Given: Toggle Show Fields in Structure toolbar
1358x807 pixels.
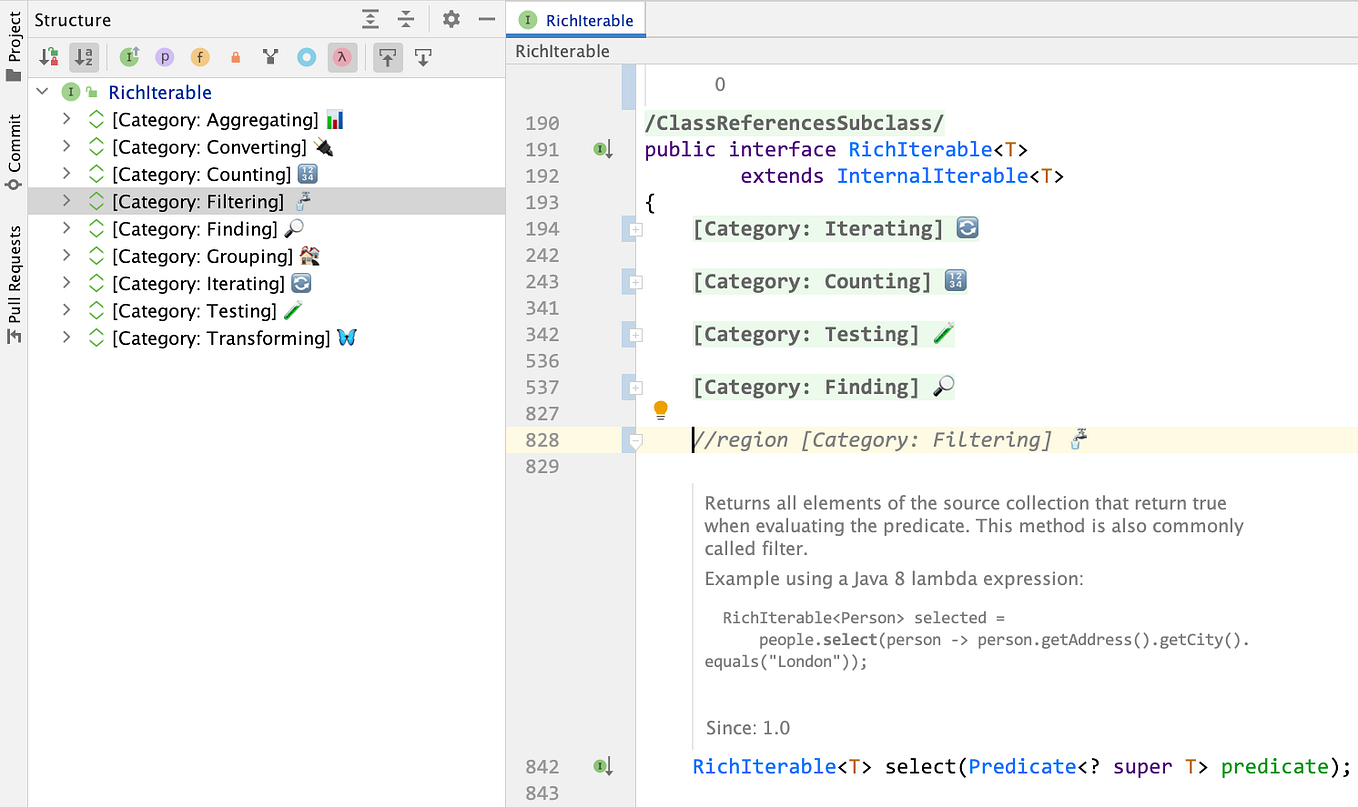Looking at the screenshot, I should pos(200,57).
